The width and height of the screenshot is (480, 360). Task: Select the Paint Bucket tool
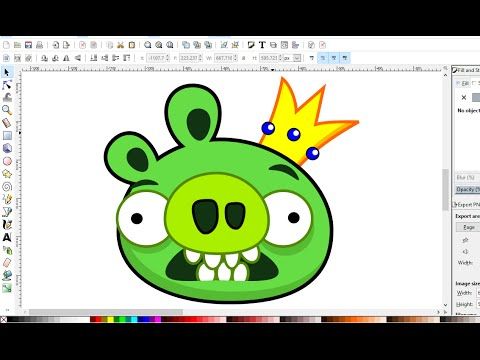[7, 275]
